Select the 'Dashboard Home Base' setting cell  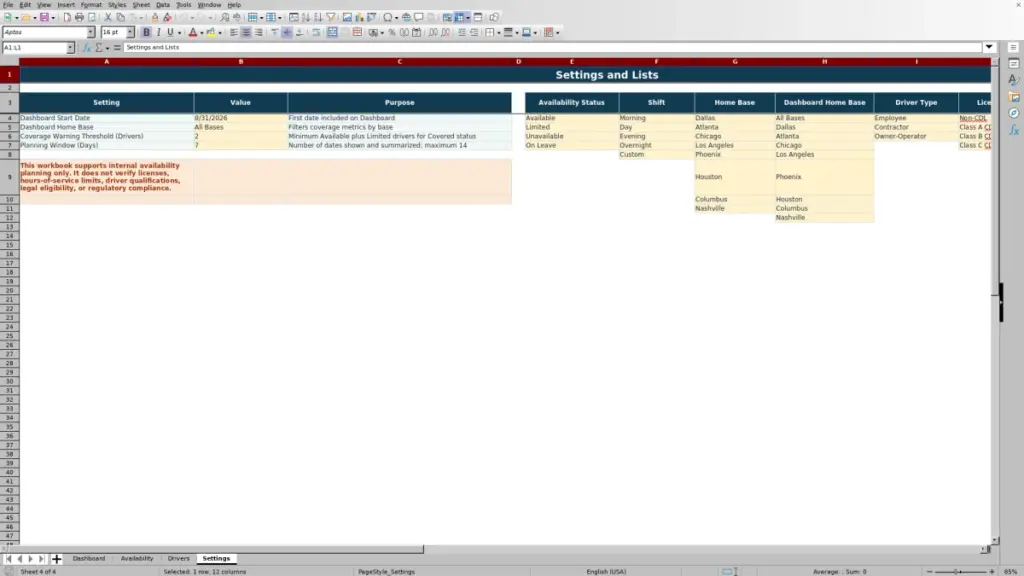pos(106,127)
